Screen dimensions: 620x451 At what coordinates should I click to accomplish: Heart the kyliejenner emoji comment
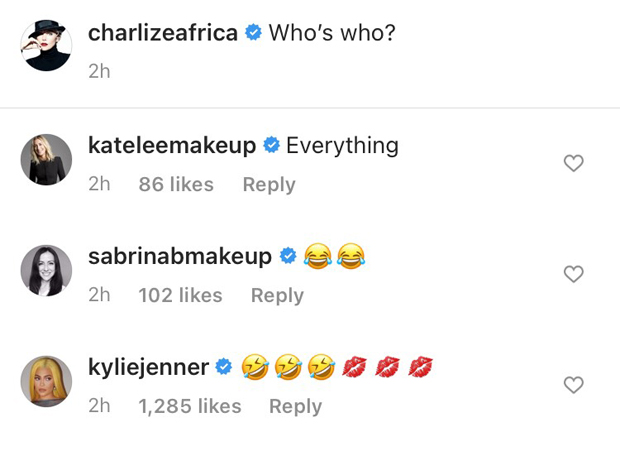click(x=573, y=385)
